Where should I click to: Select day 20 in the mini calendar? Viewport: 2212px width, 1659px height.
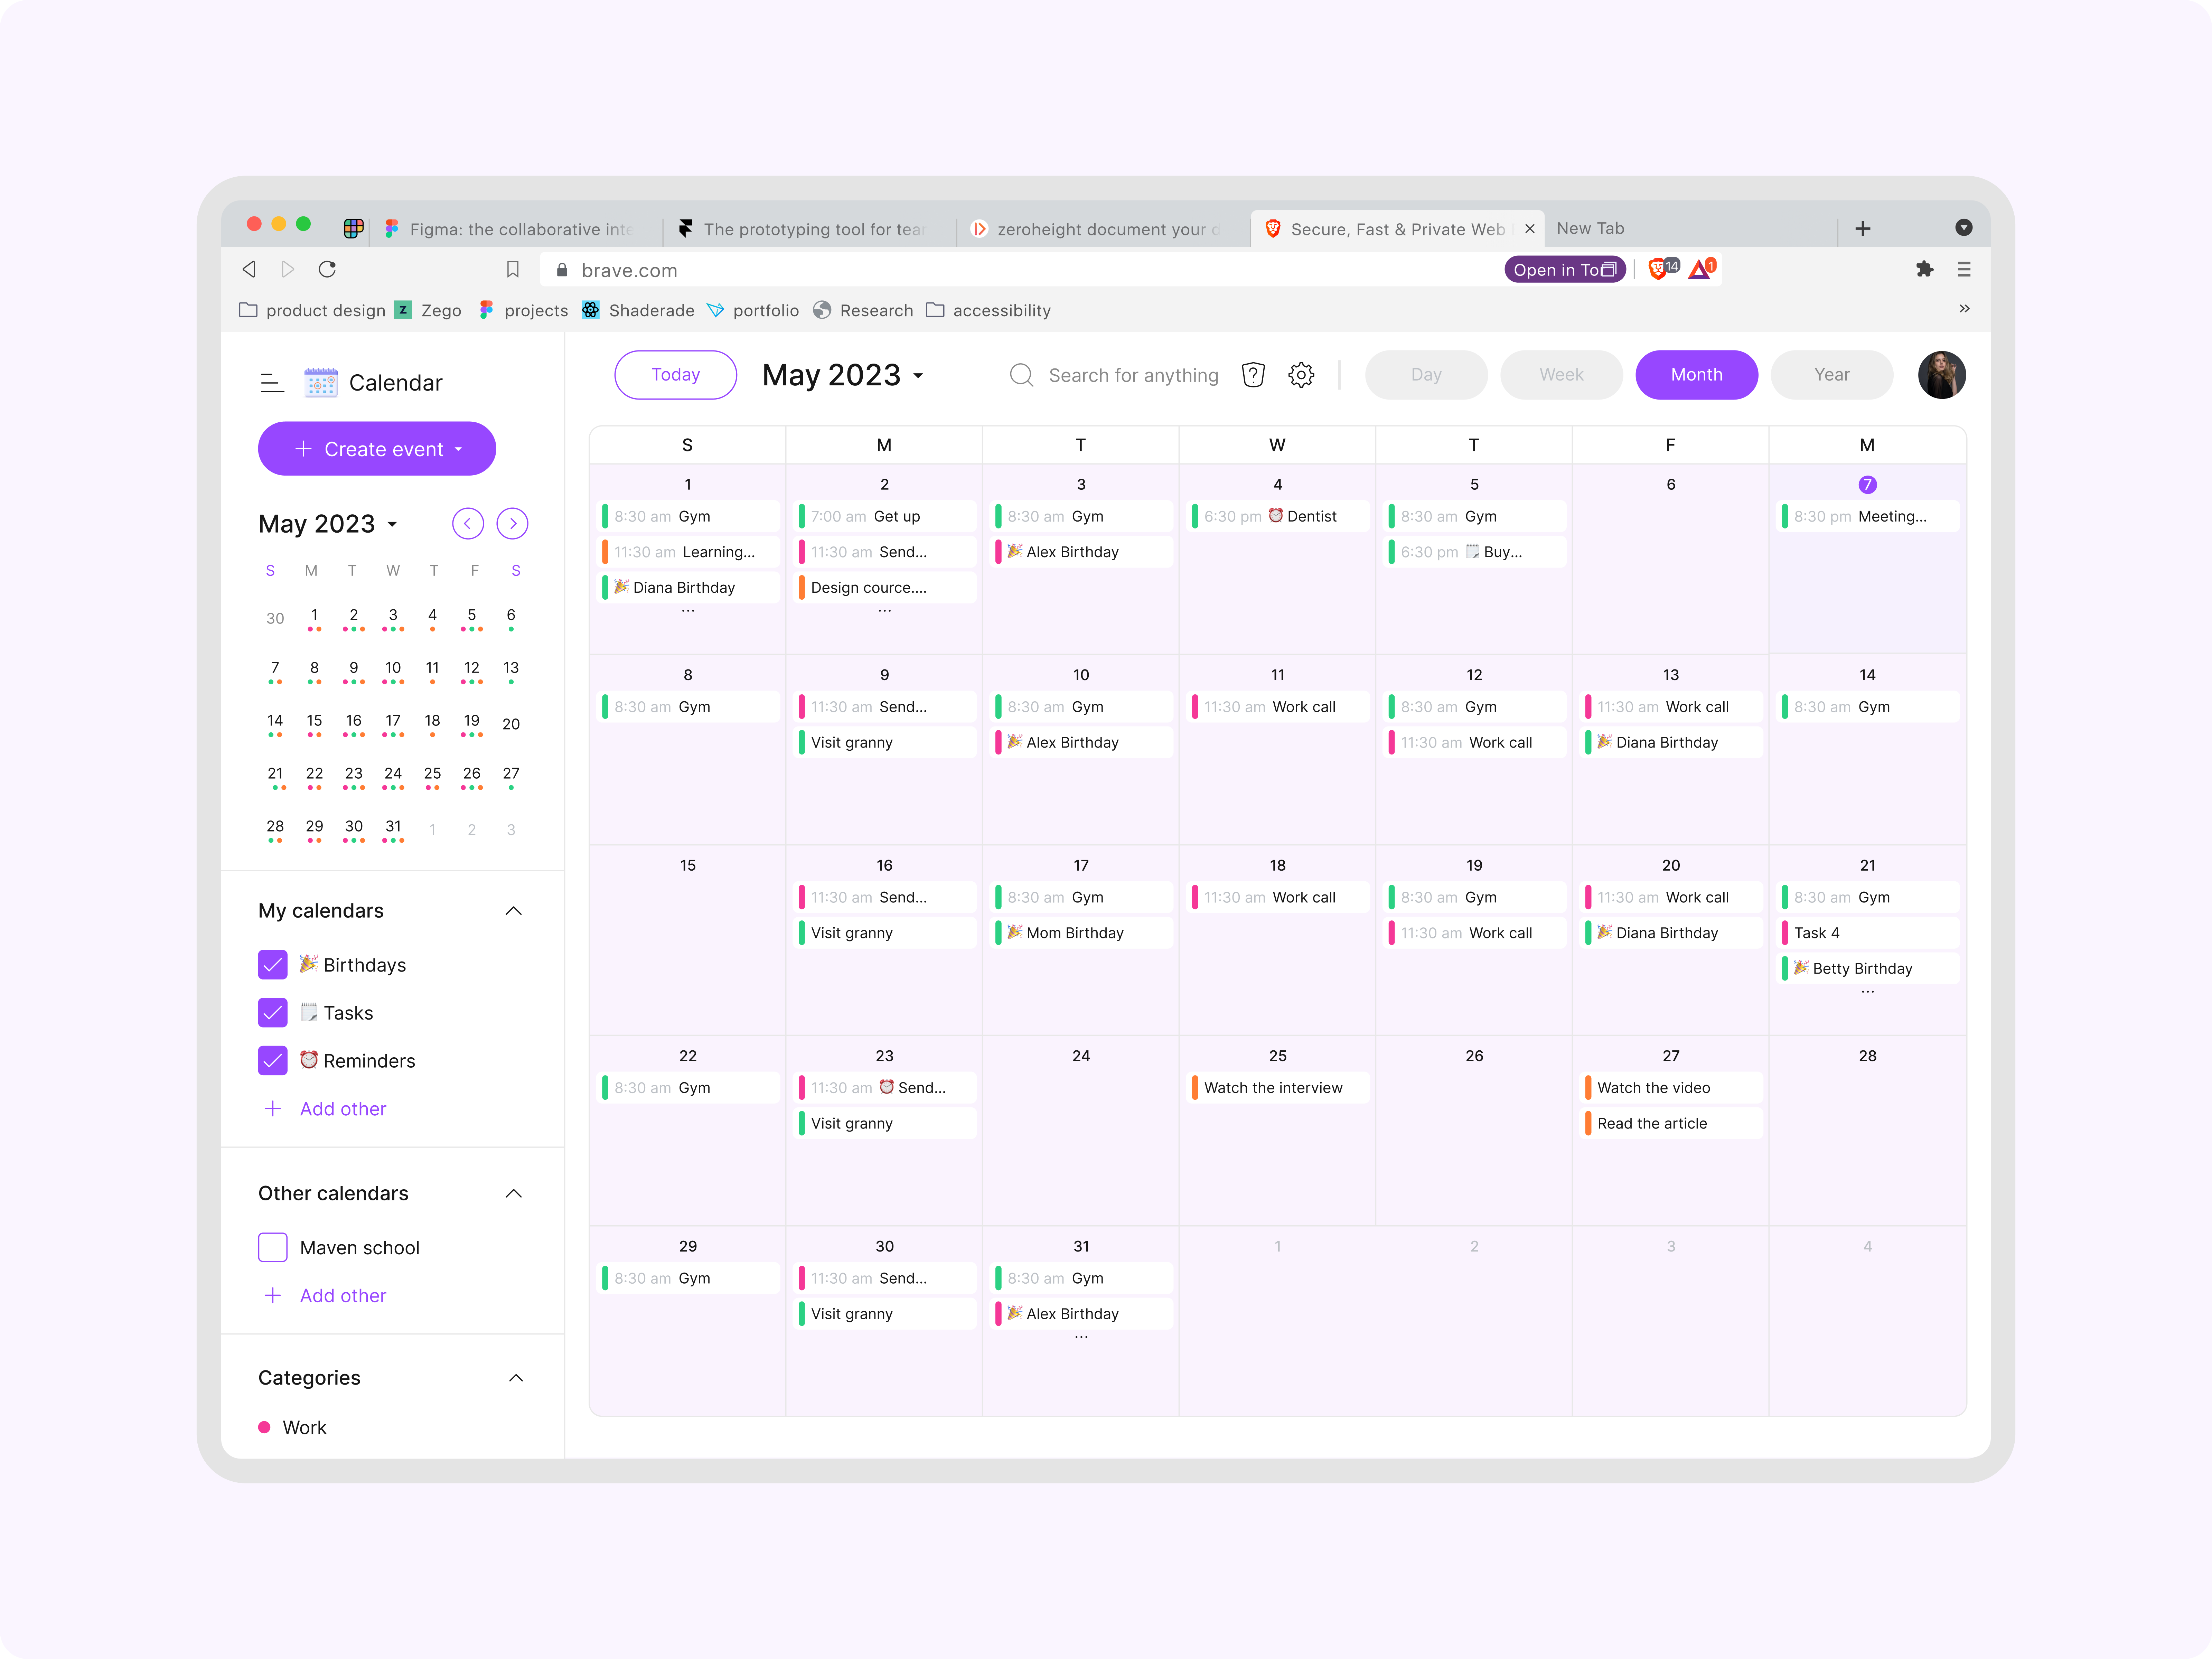[511, 724]
